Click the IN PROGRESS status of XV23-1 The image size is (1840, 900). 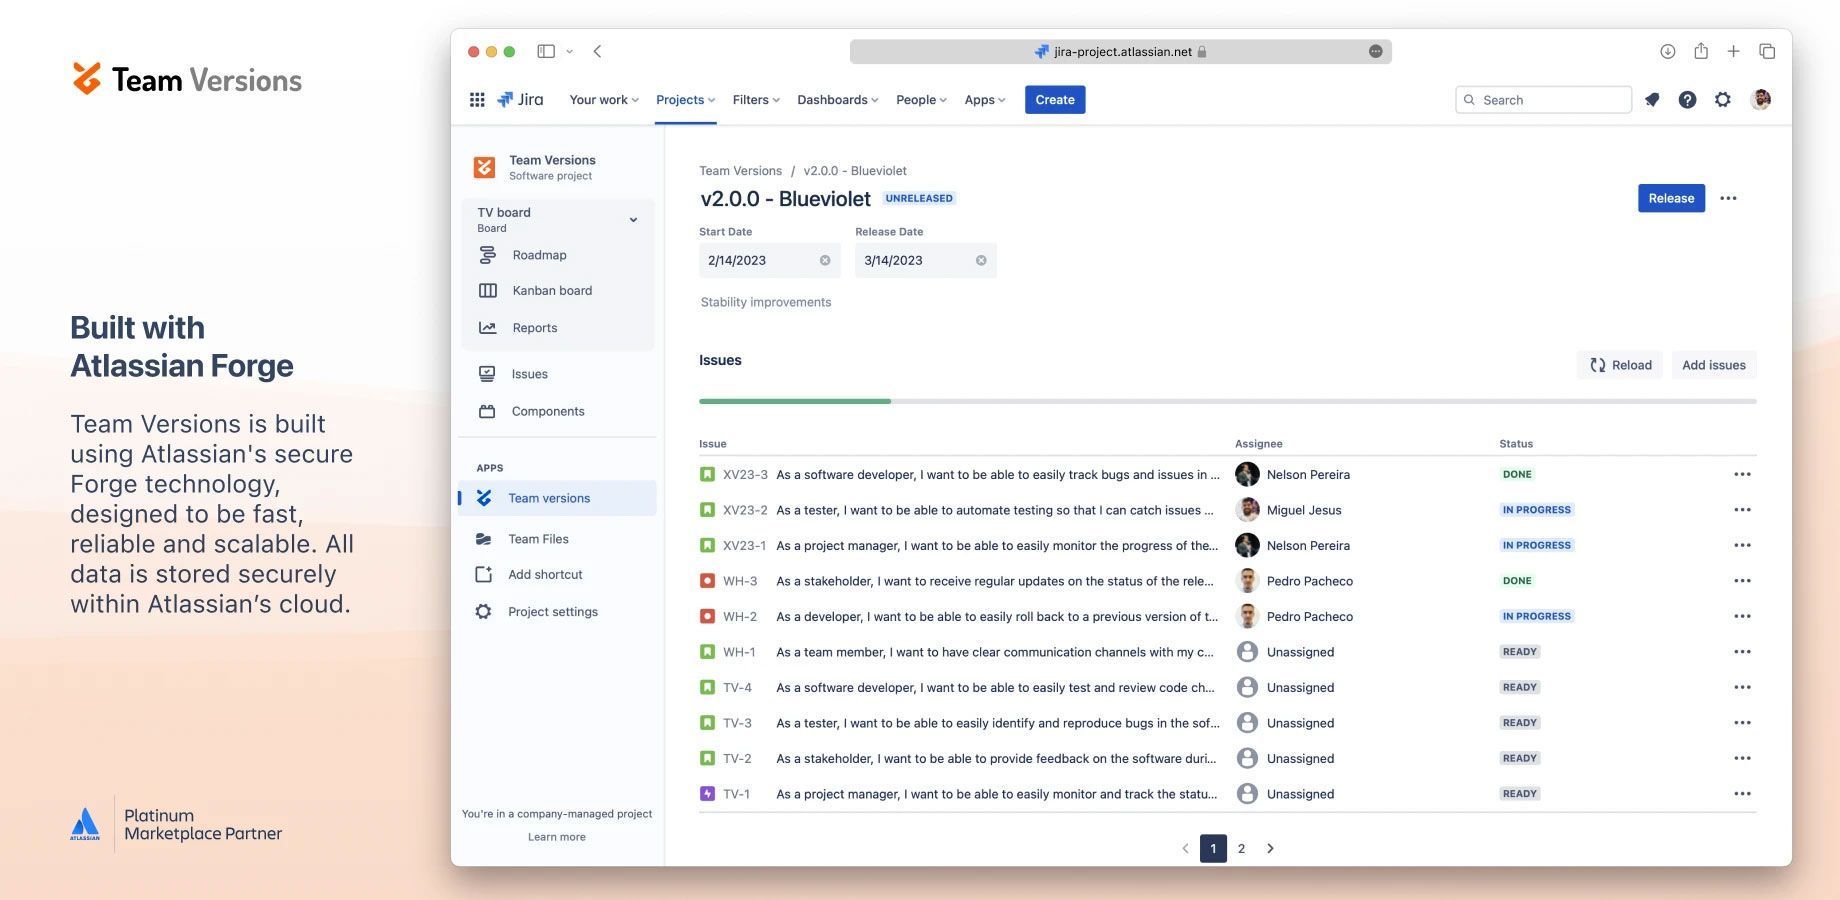tap(1536, 546)
